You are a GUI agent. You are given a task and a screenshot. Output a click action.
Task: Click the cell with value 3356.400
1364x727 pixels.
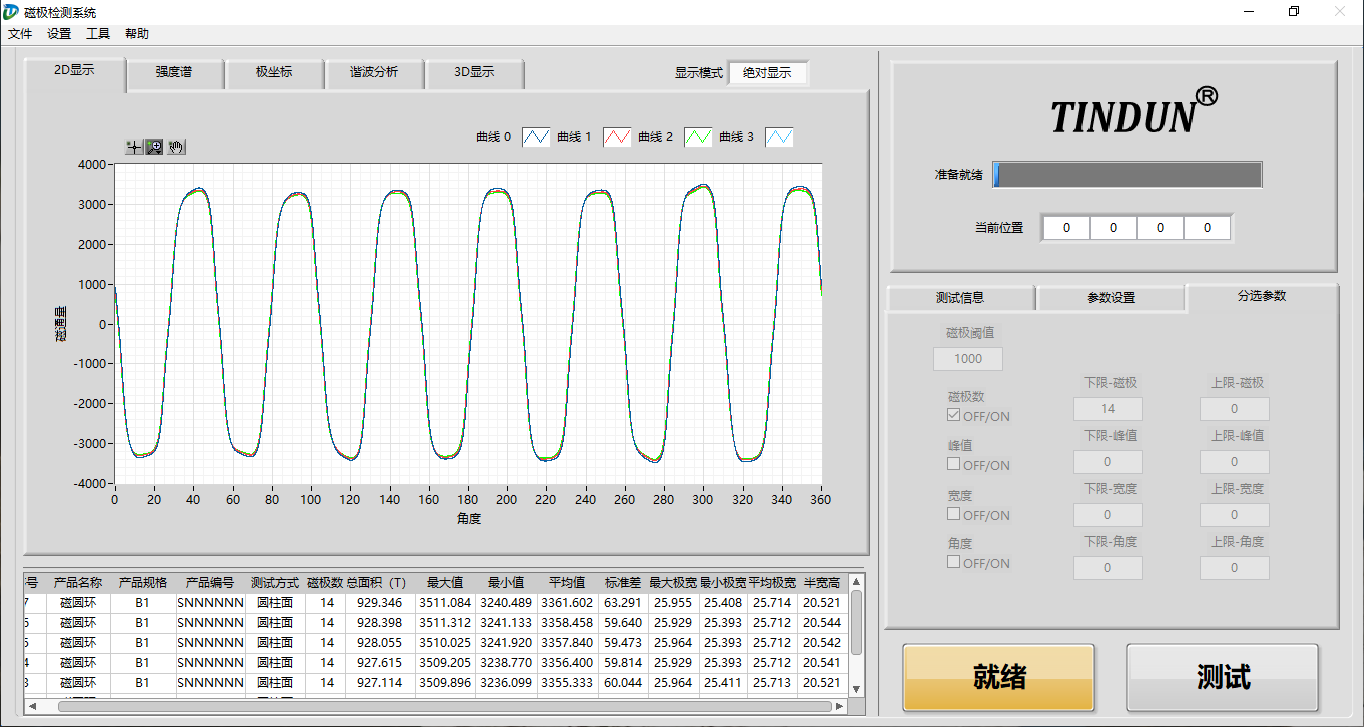pyautogui.click(x=568, y=662)
